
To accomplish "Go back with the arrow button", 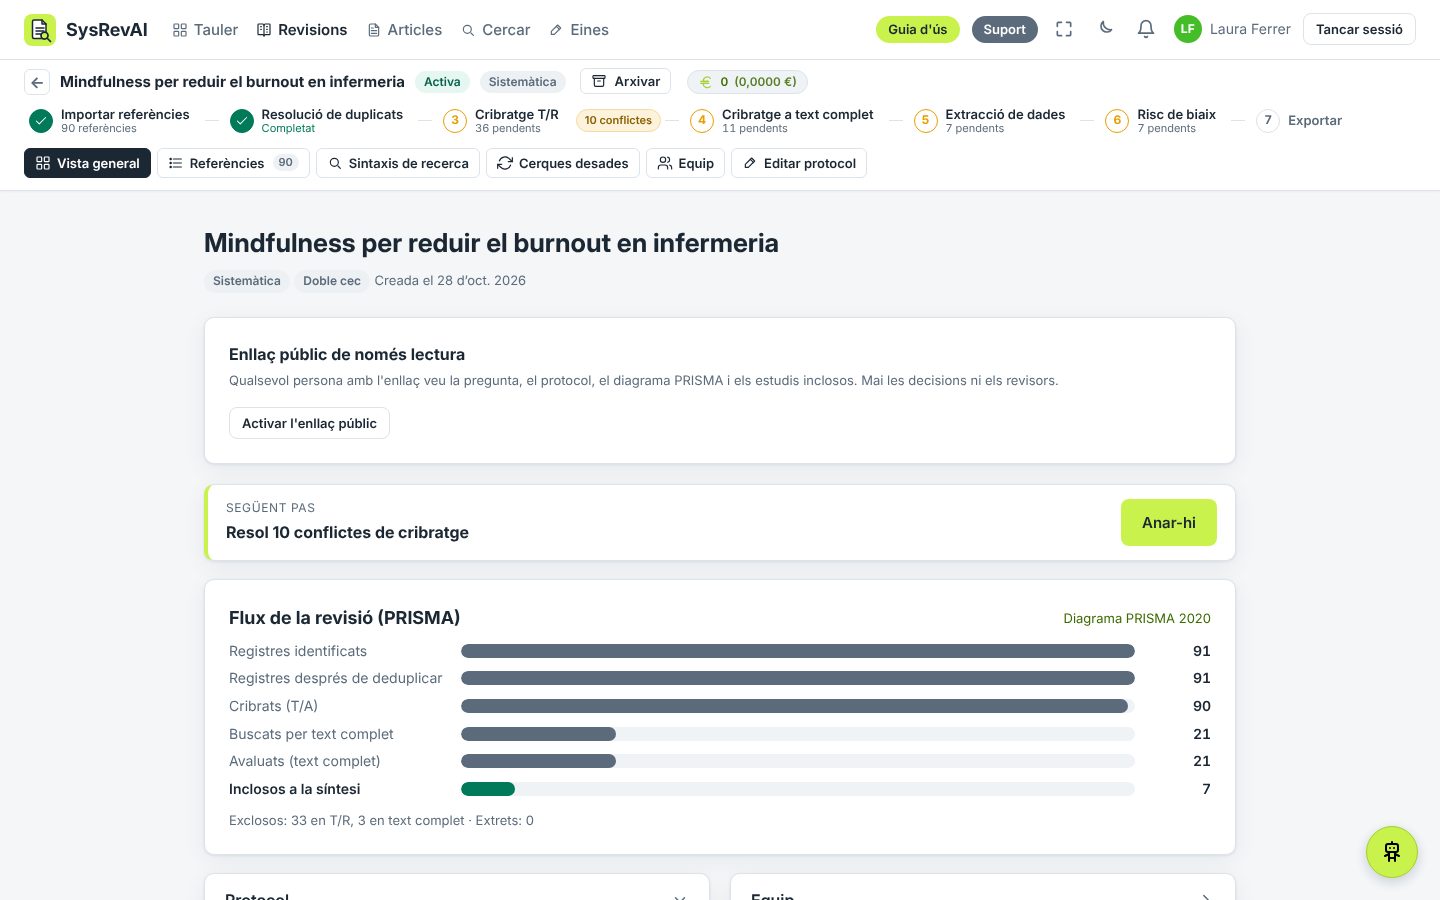I will tap(37, 82).
